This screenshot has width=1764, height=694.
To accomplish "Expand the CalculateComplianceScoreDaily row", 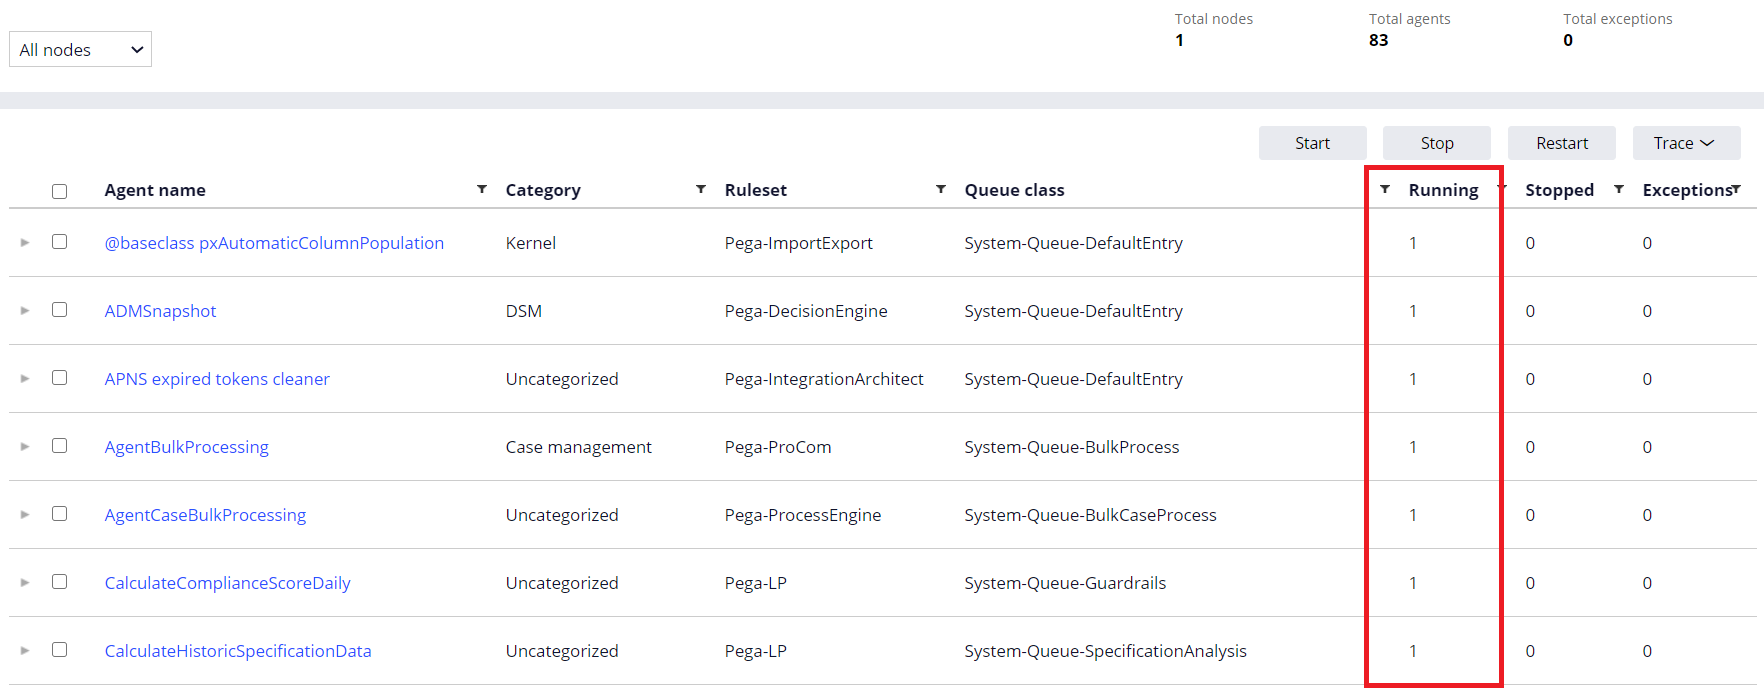I will 25,582.
